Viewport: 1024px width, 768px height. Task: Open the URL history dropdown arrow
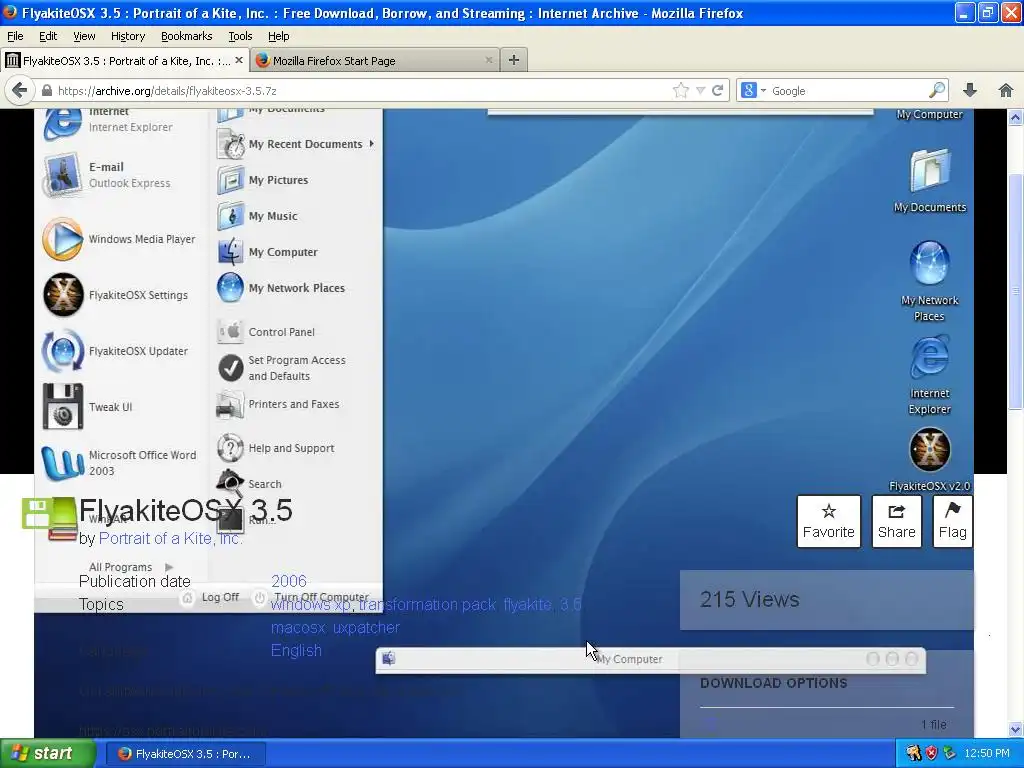click(x=700, y=90)
